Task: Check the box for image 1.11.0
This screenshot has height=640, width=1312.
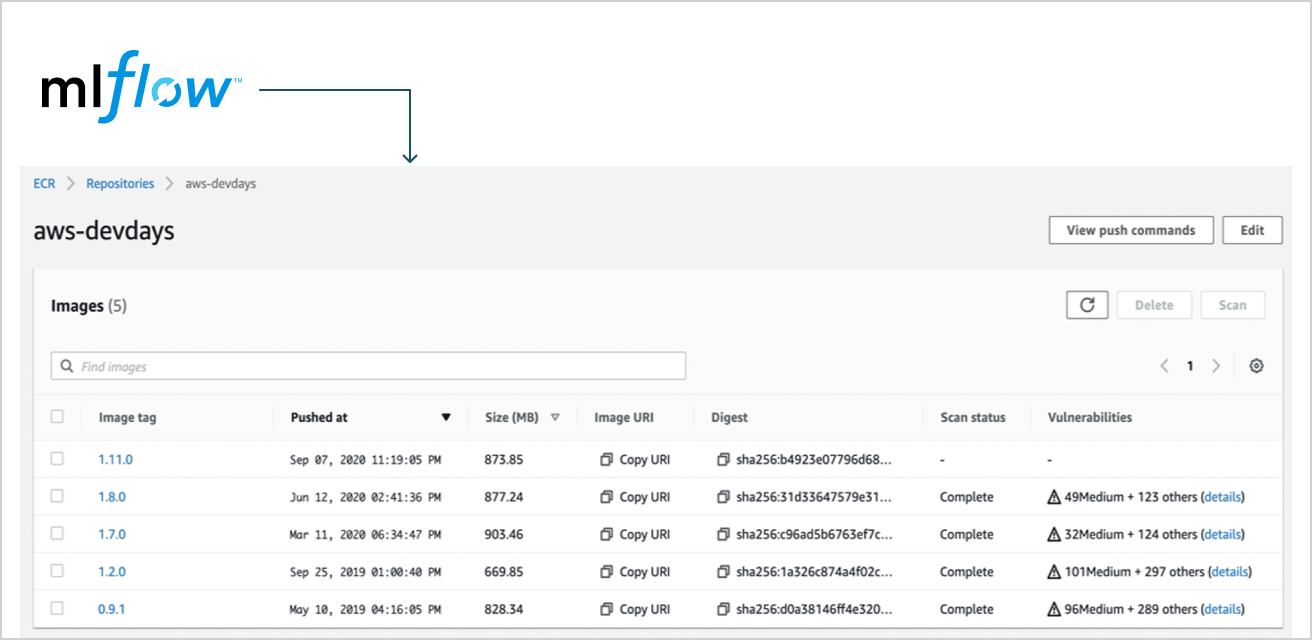Action: click(x=57, y=459)
